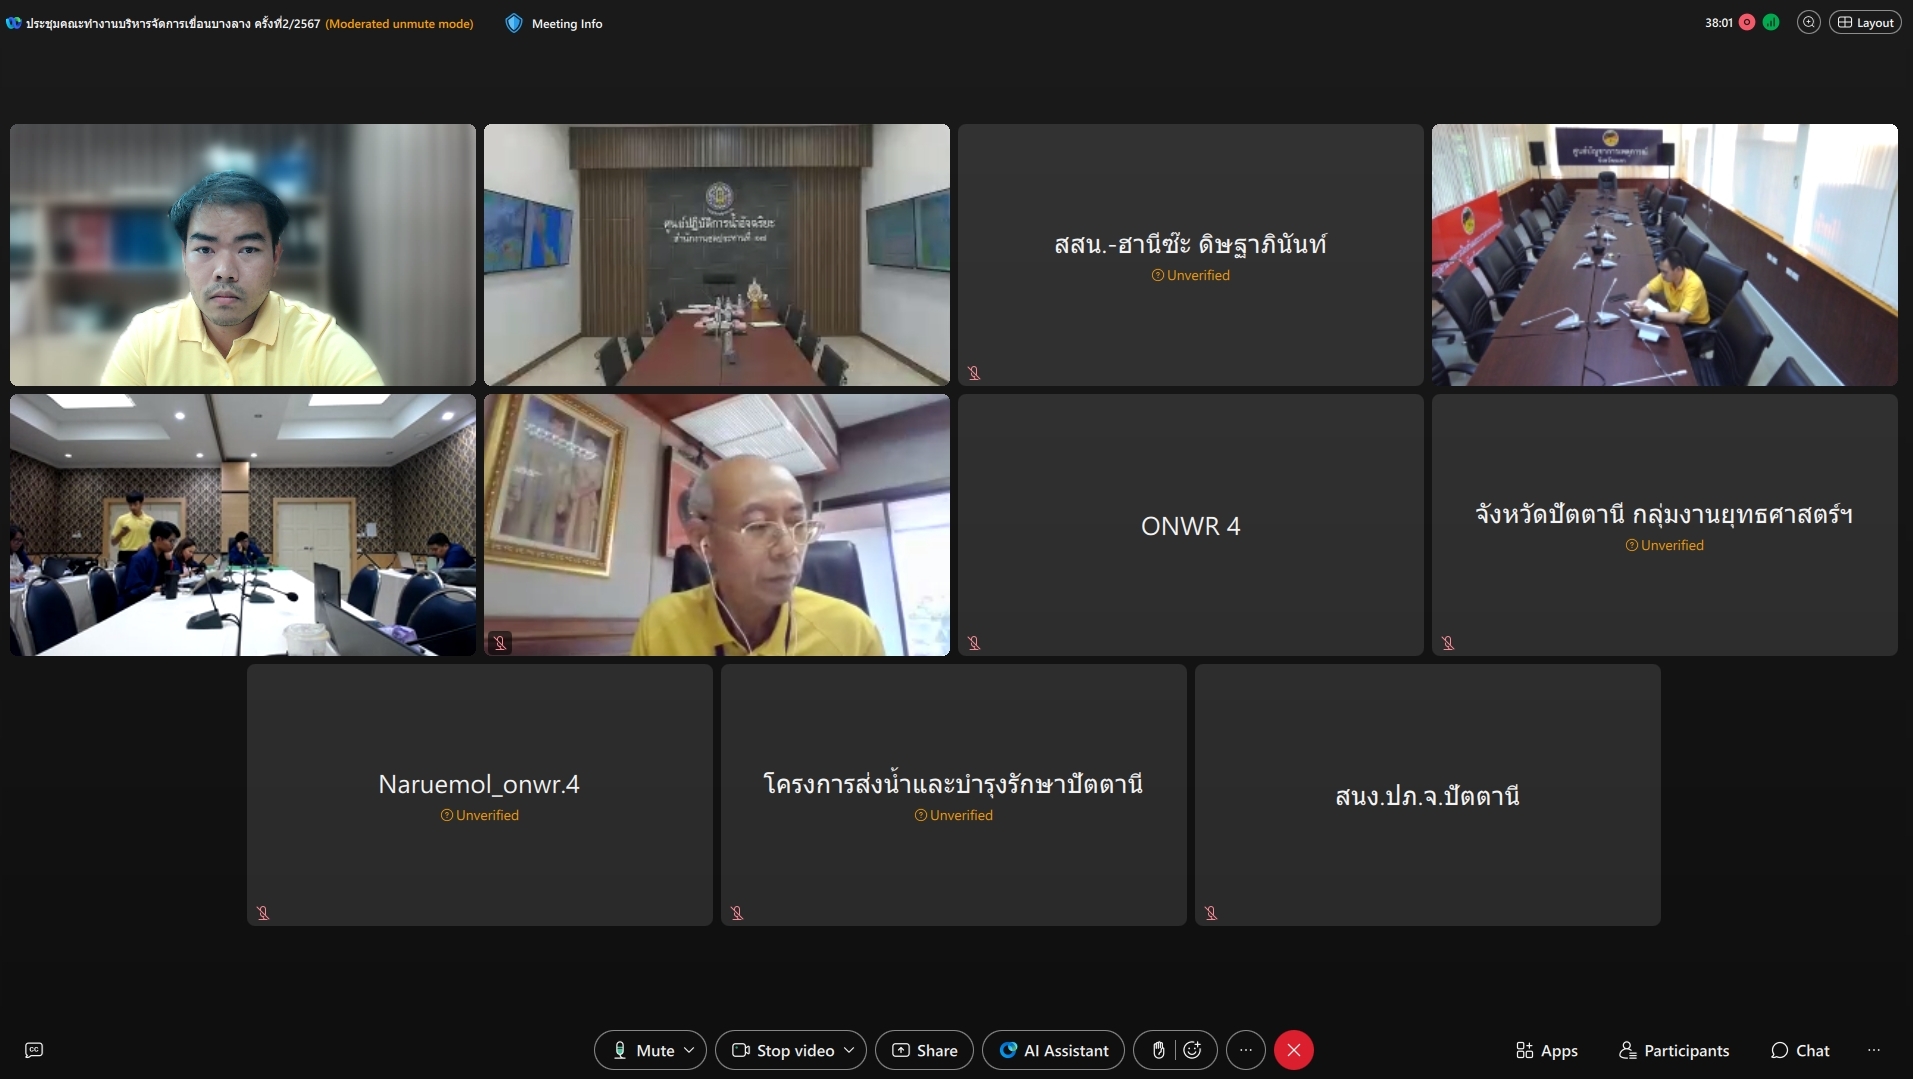Click the Meeting Info shield icon
The height and width of the screenshot is (1079, 1913).
[x=514, y=23]
